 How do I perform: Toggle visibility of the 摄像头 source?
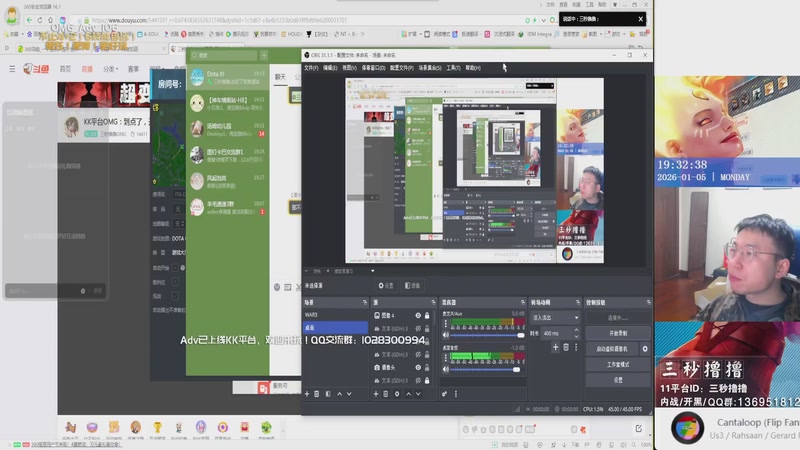(x=418, y=367)
